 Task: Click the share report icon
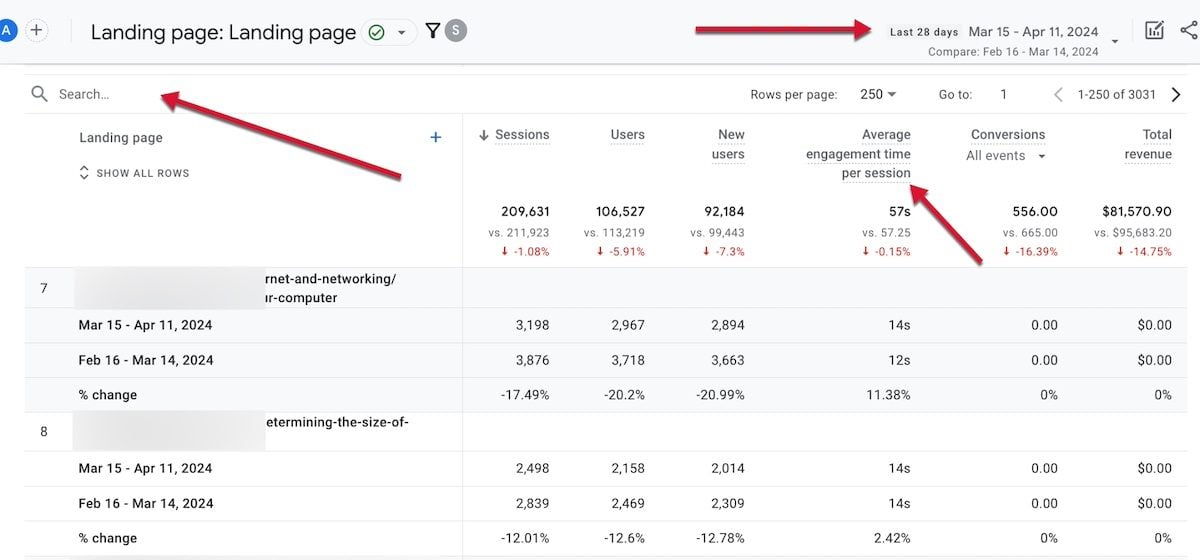tap(1188, 31)
